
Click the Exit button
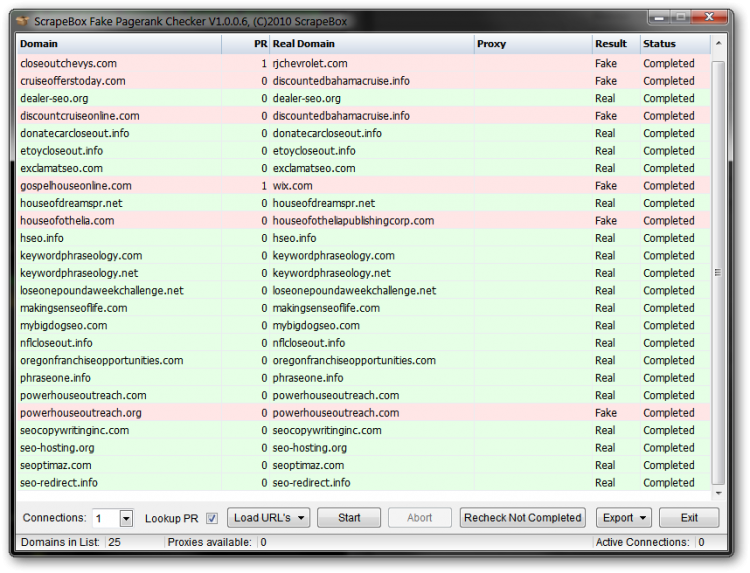point(689,518)
